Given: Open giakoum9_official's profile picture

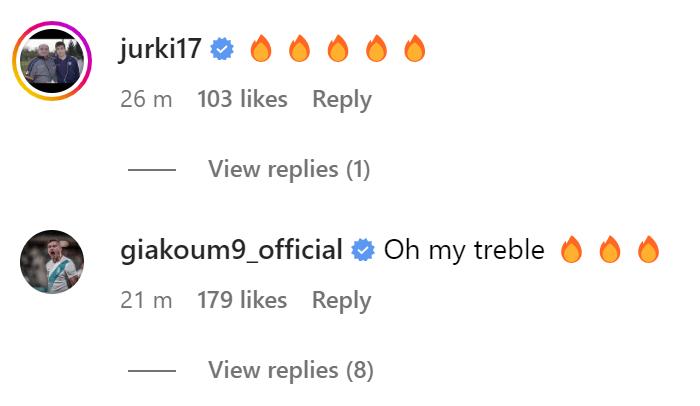Looking at the screenshot, I should pyautogui.click(x=52, y=262).
